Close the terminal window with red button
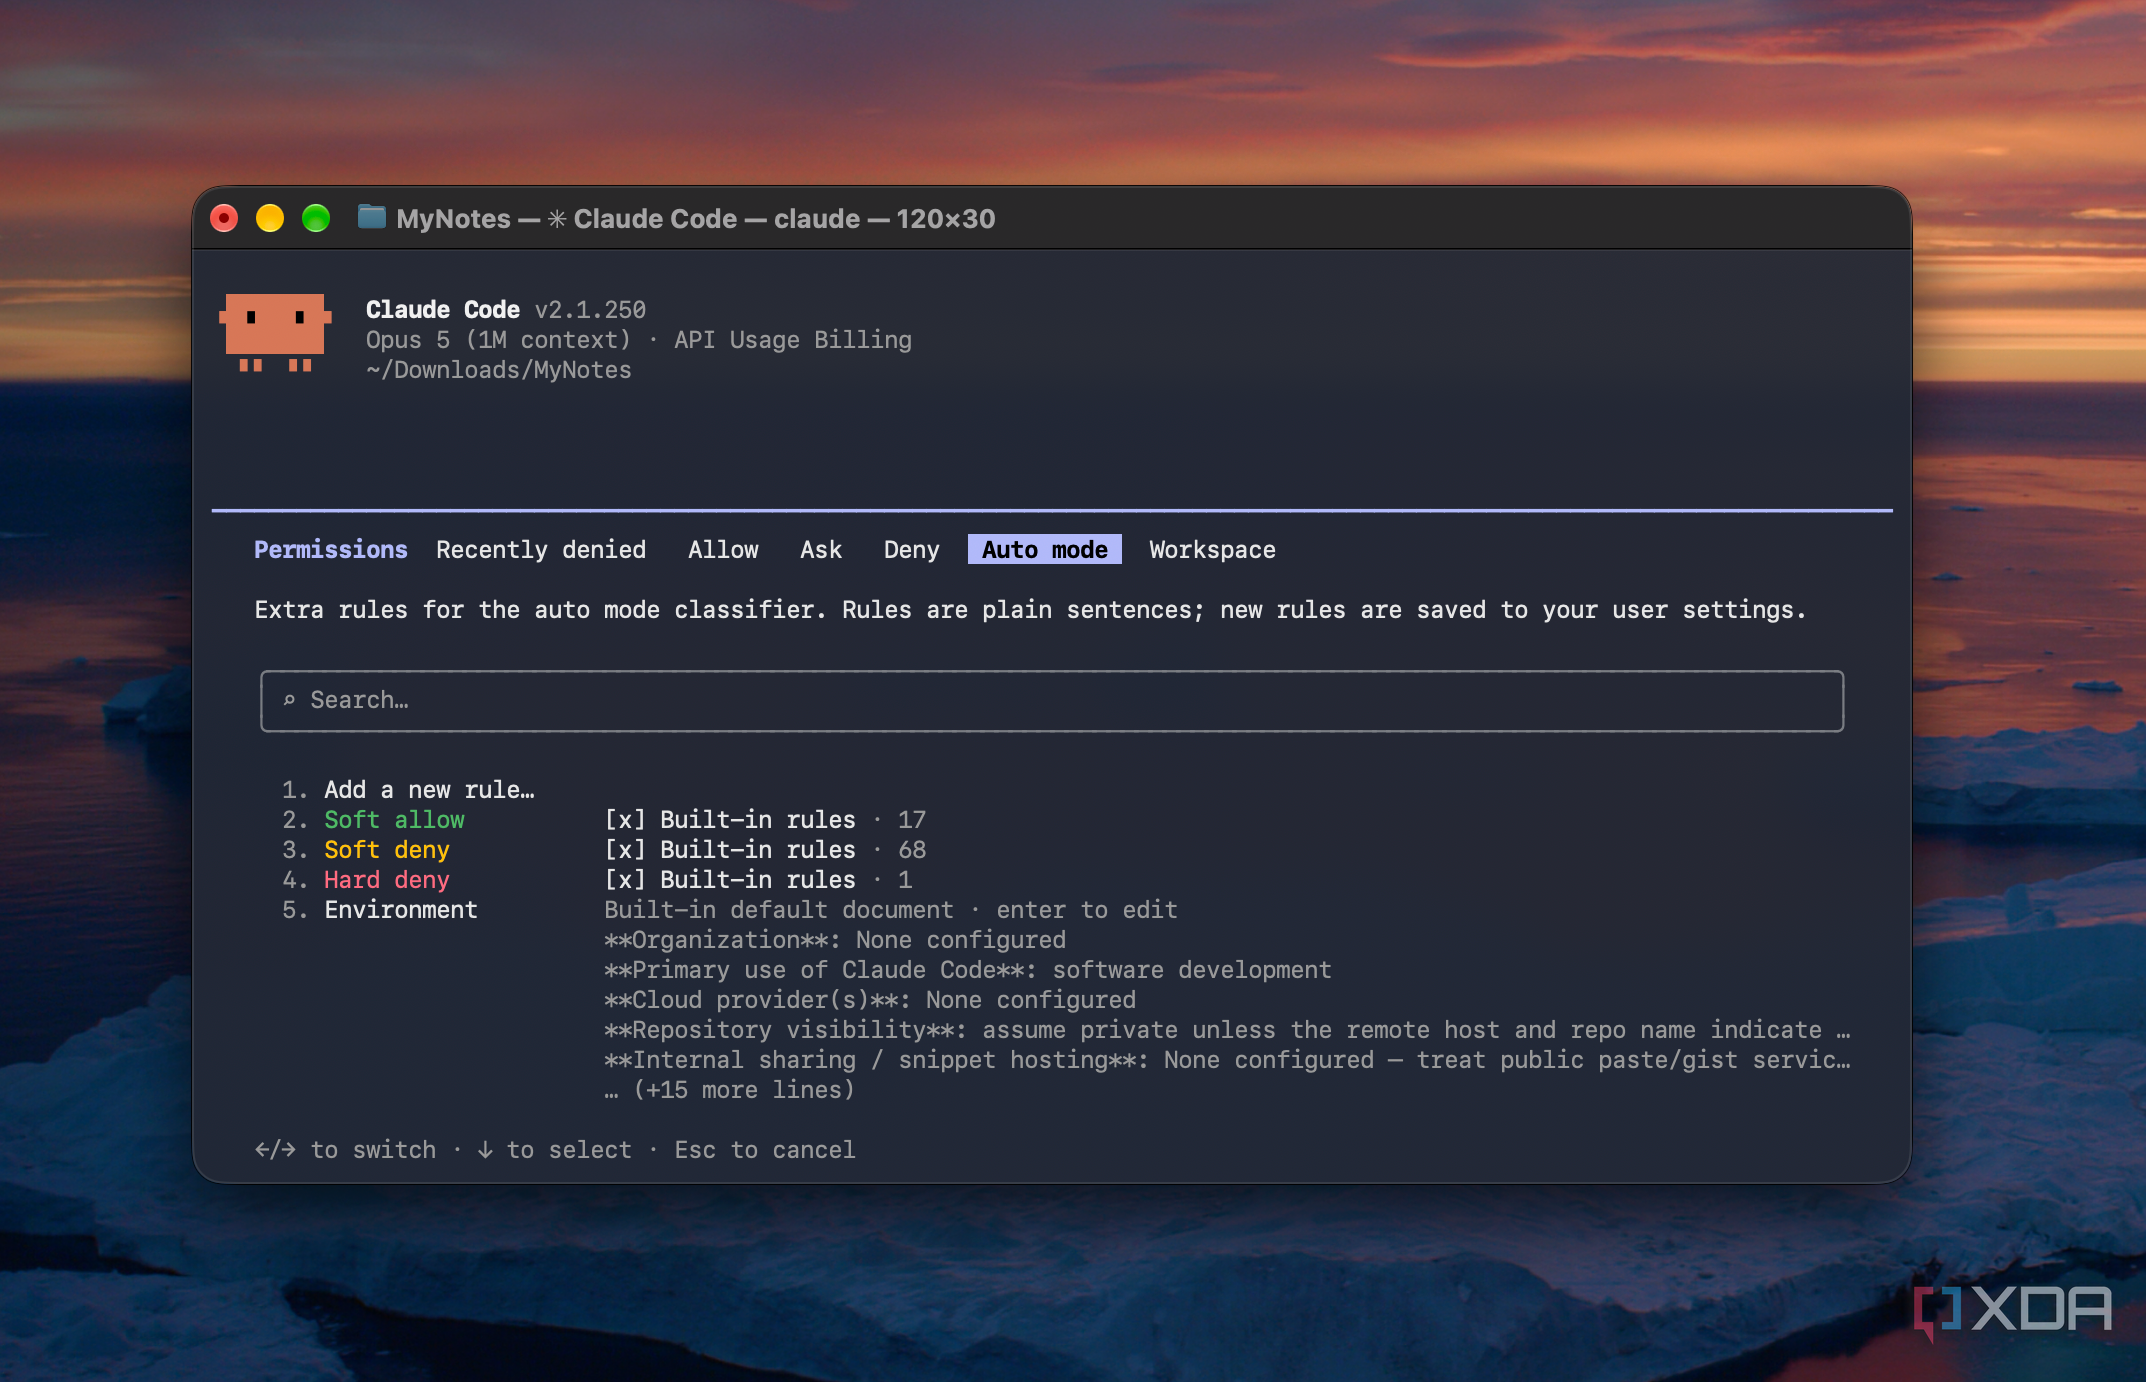 click(x=224, y=218)
